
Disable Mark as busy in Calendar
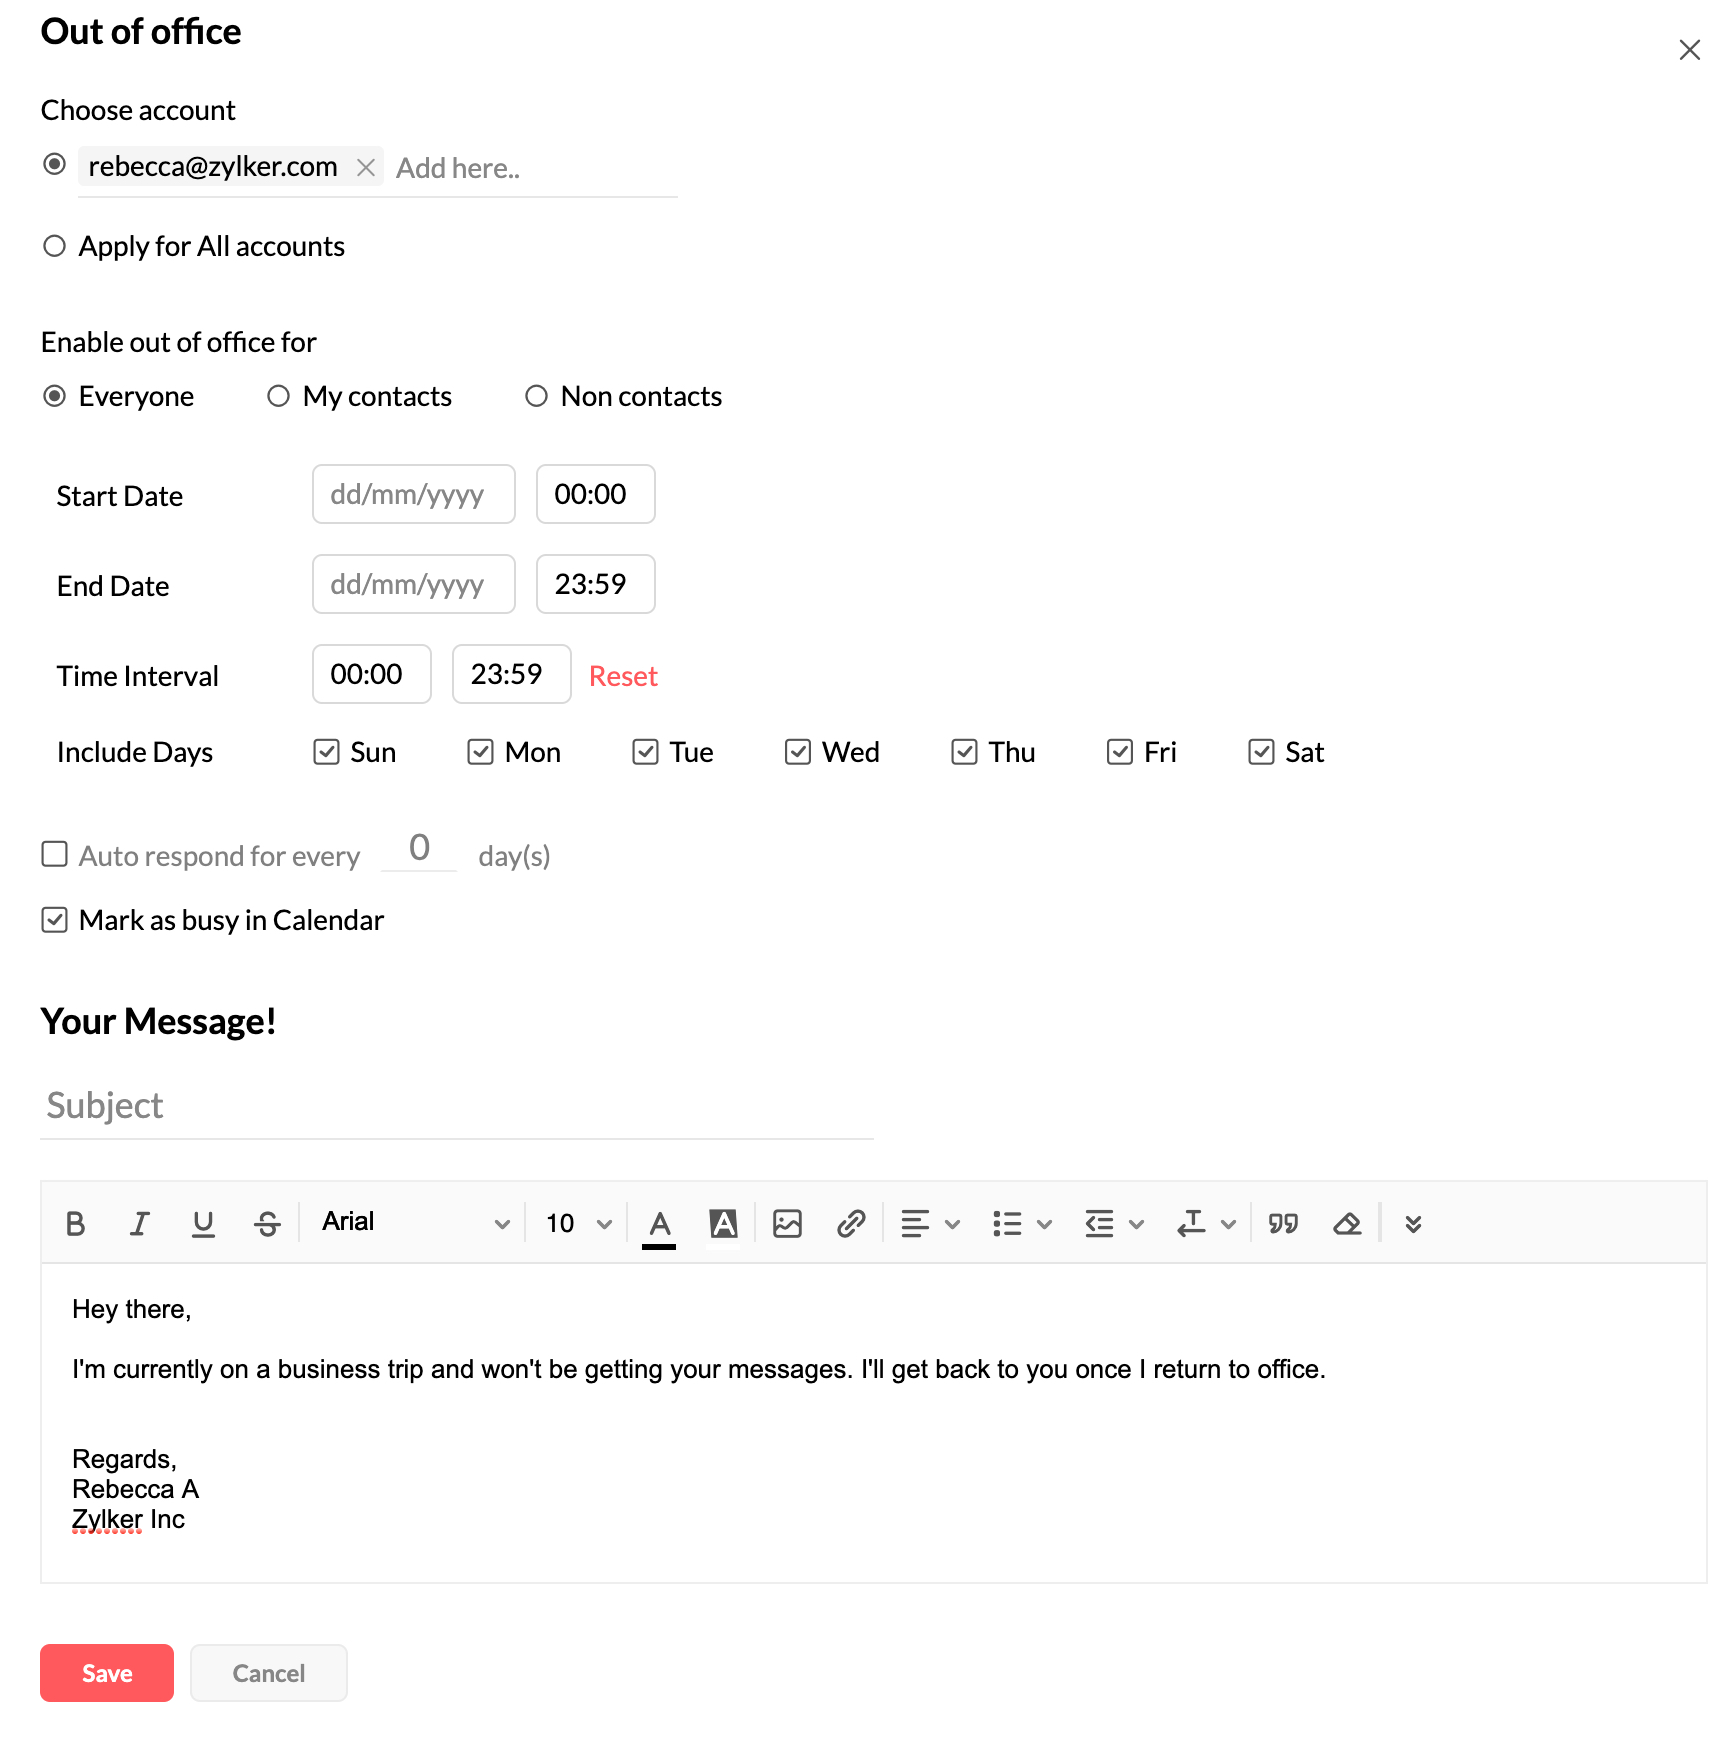[x=55, y=919]
